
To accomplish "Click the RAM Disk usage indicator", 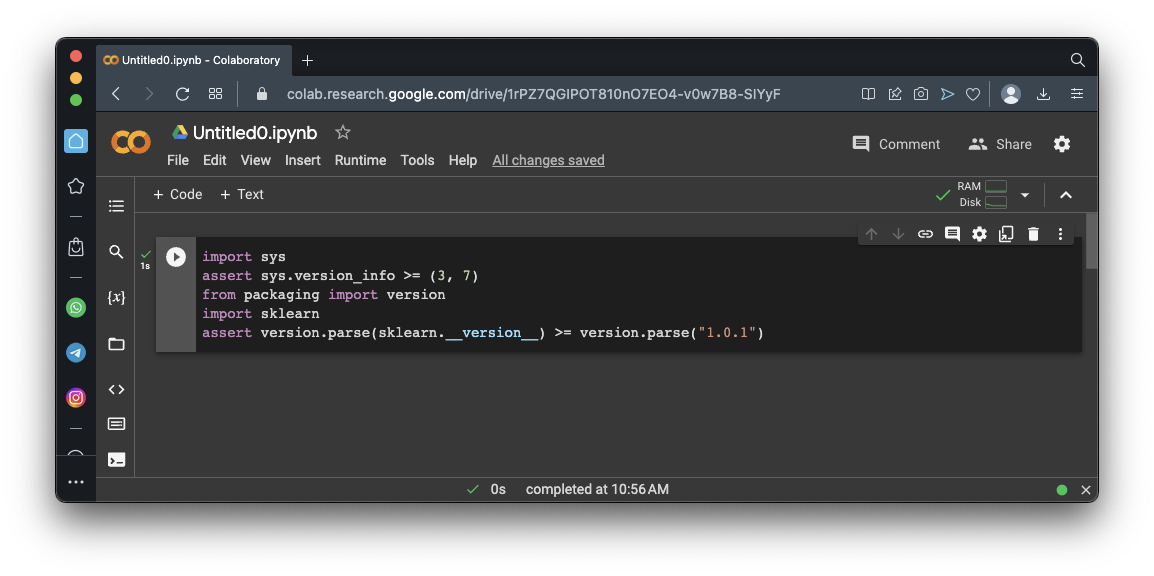I will 983,194.
